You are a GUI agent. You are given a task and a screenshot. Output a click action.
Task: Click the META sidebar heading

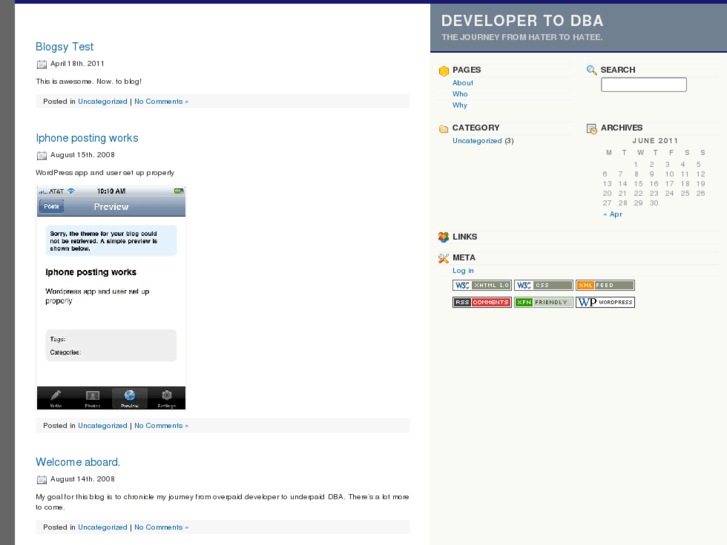click(464, 258)
